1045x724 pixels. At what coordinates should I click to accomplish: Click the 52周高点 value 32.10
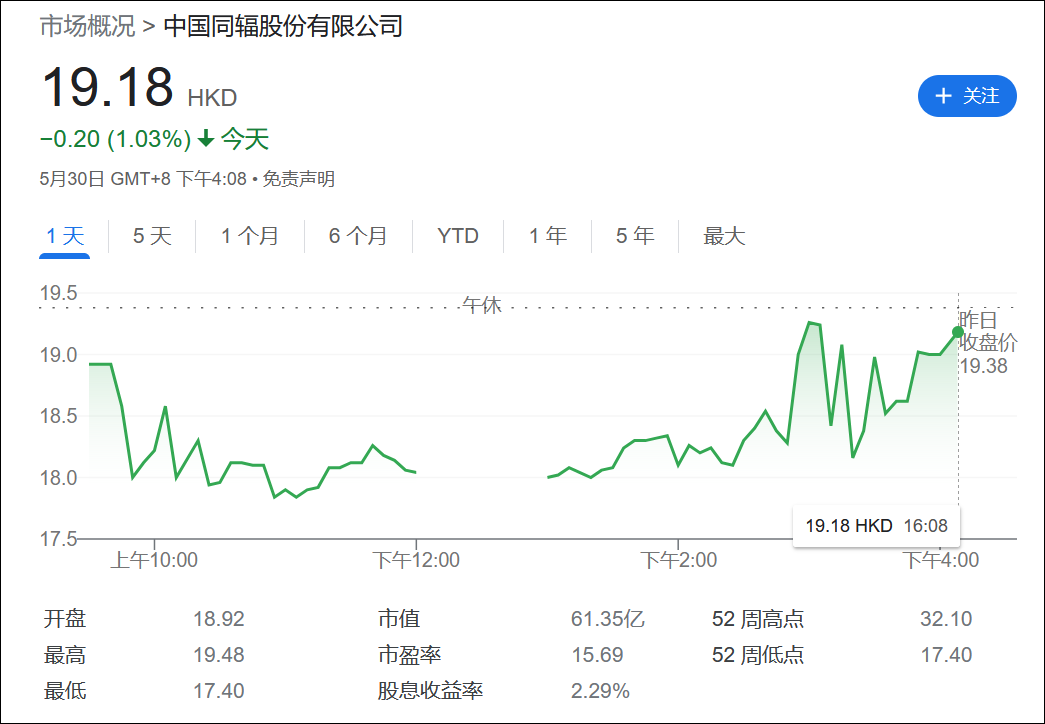pos(945,619)
